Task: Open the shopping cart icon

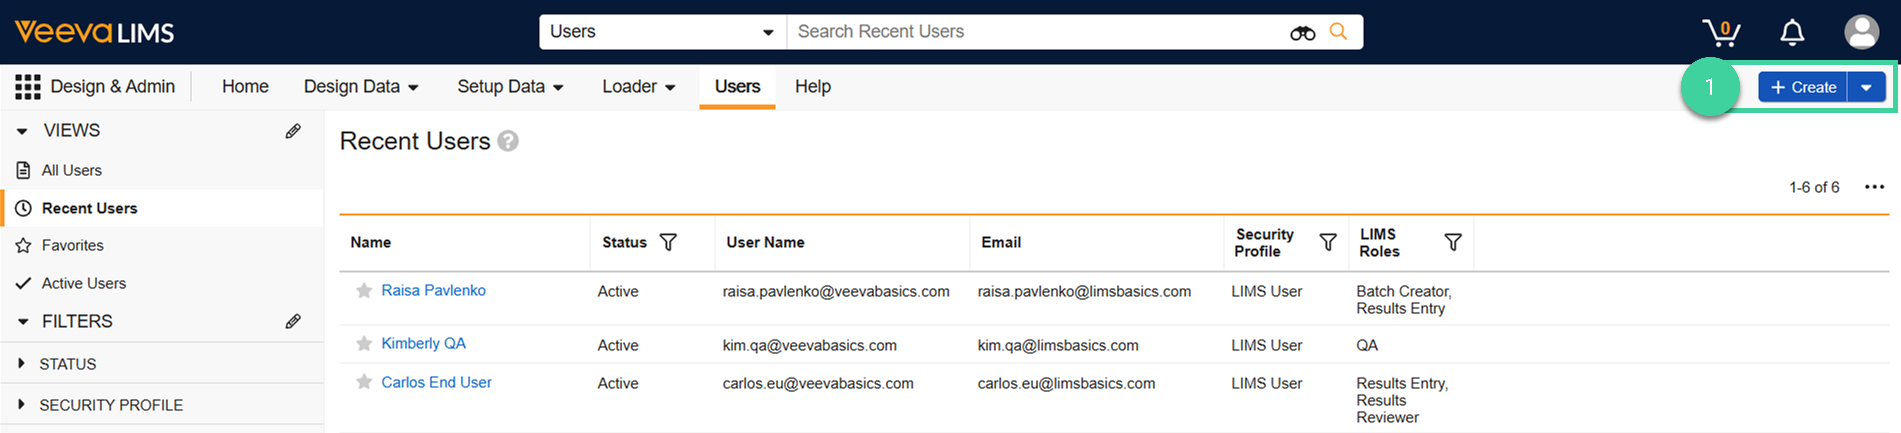Action: point(1721,32)
